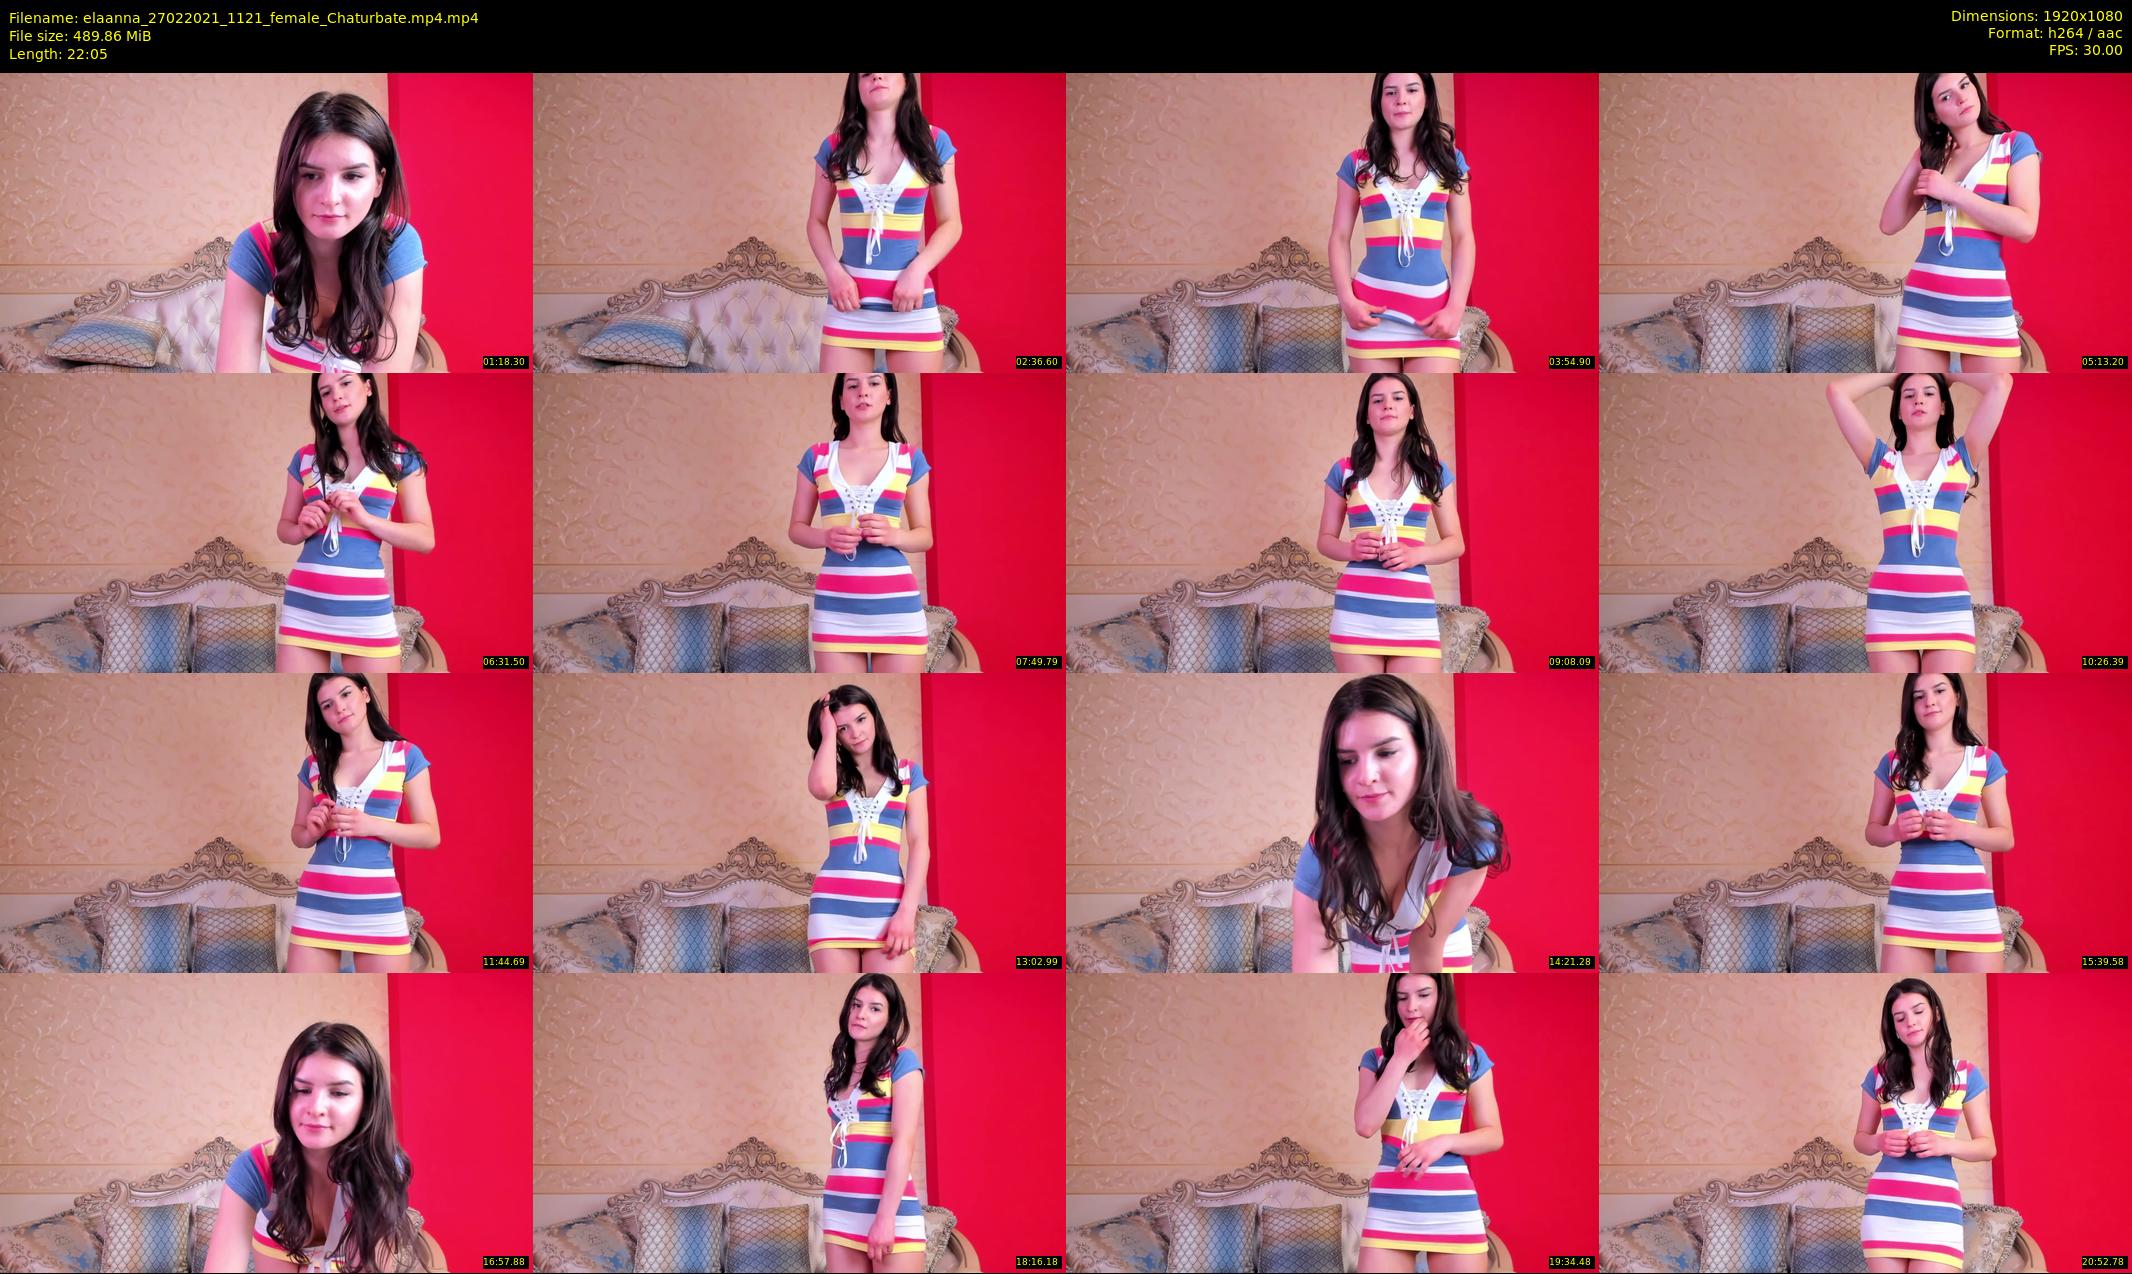This screenshot has height=1274, width=2132.
Task: Click the Dimensions 1920x1080 label
Action: tap(2037, 16)
